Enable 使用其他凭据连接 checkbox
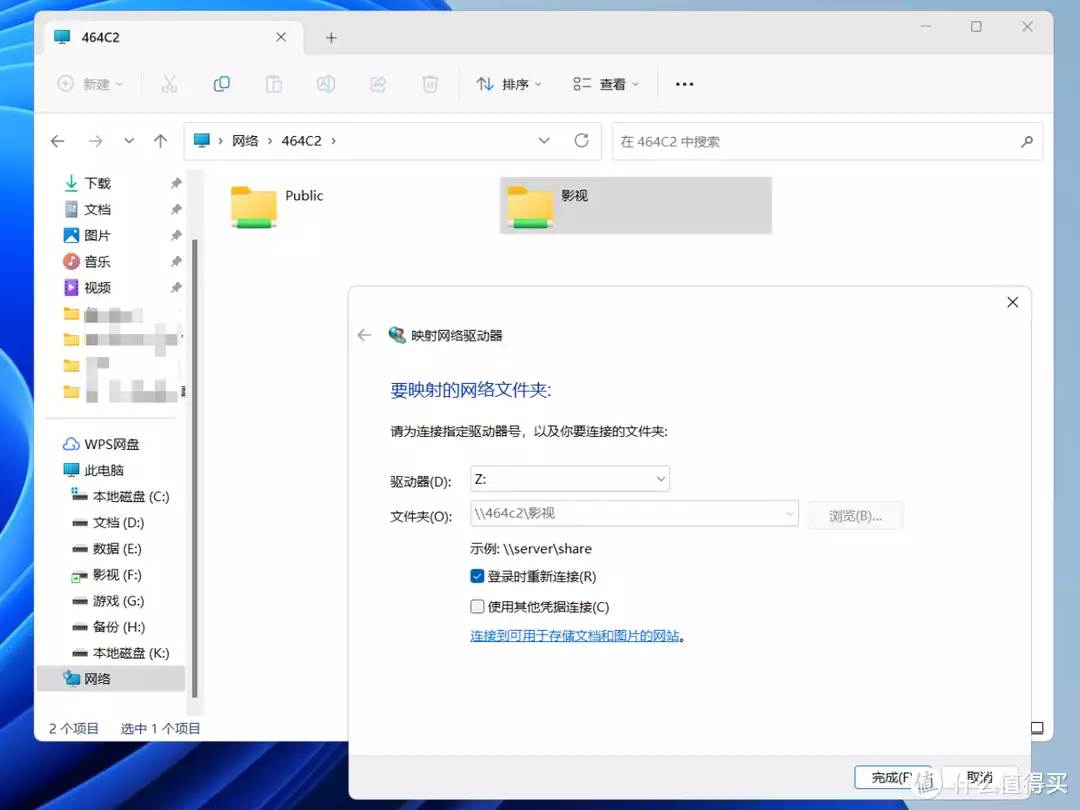 click(477, 606)
